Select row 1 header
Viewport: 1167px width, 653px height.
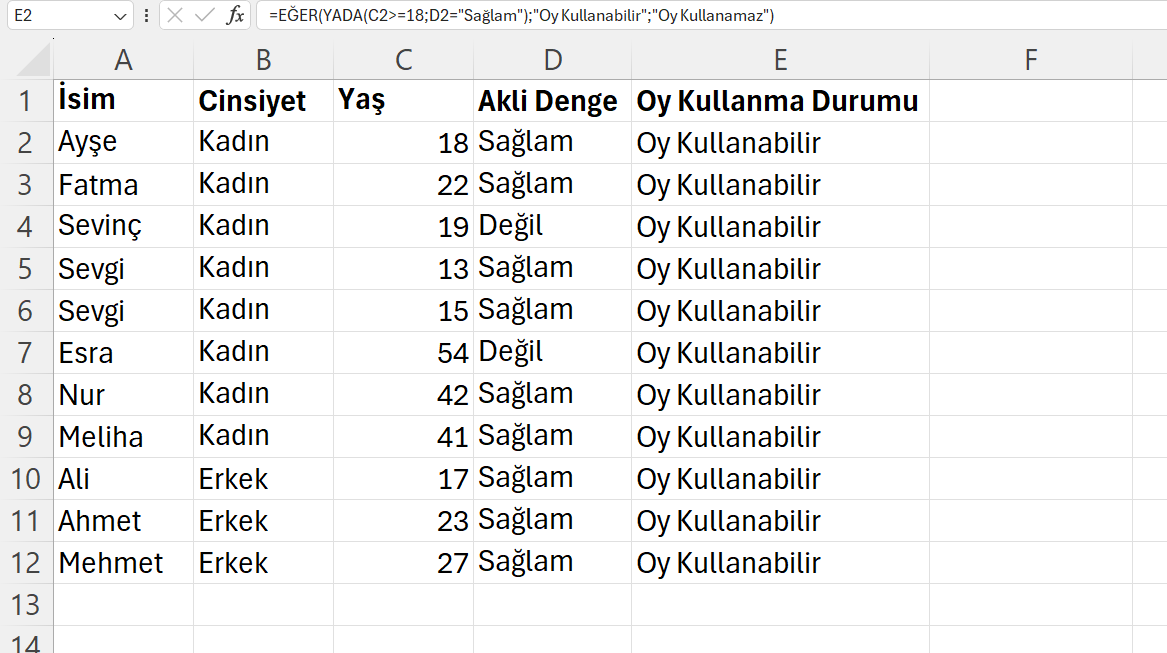coord(26,101)
